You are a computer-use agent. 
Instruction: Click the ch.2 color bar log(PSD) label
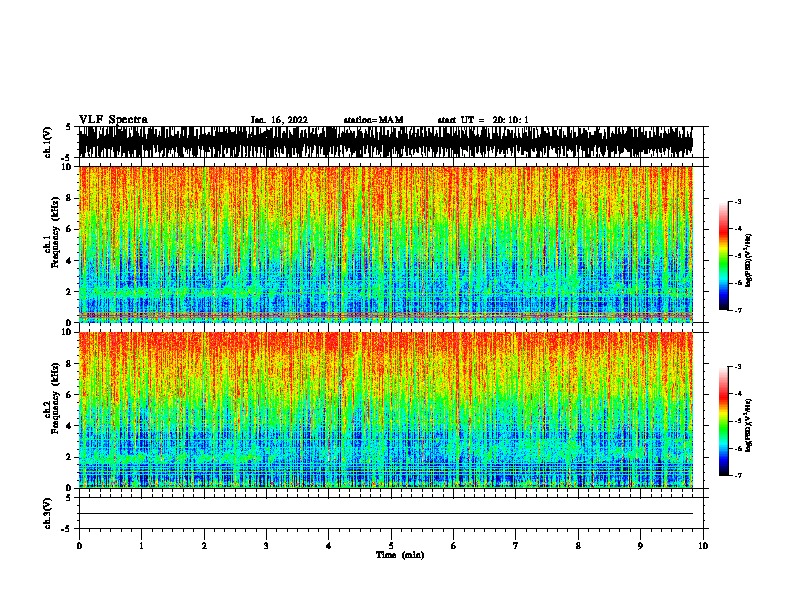(749, 425)
